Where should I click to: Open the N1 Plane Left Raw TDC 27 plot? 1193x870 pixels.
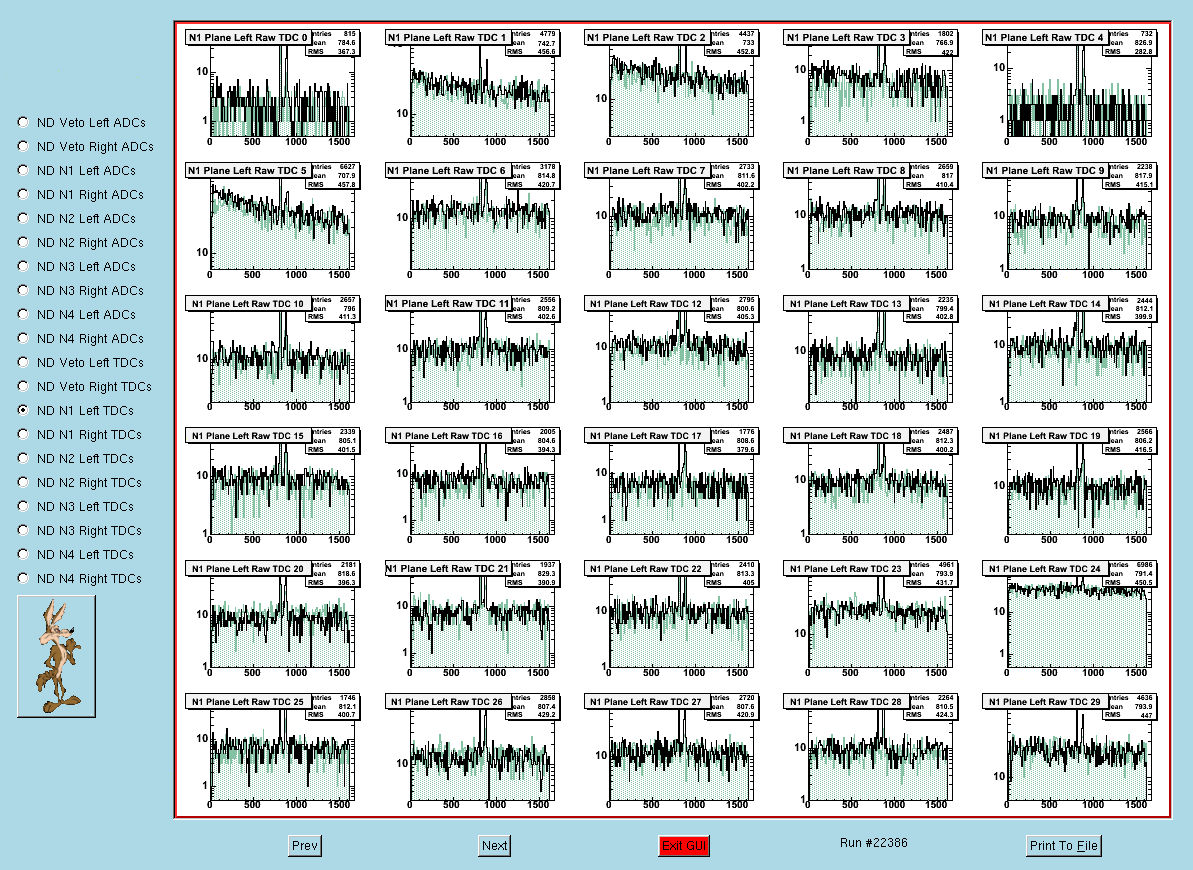pos(670,751)
